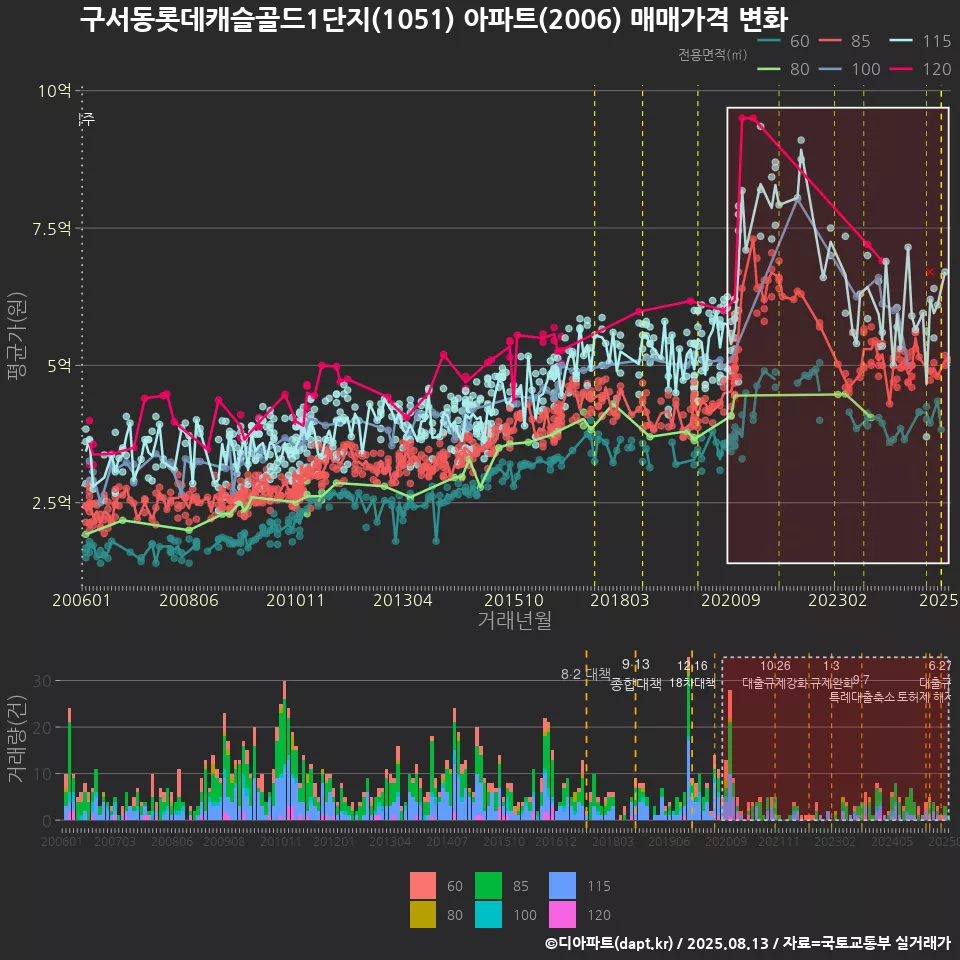Click the 201407 volume chart x-axis label

[x=447, y=842]
